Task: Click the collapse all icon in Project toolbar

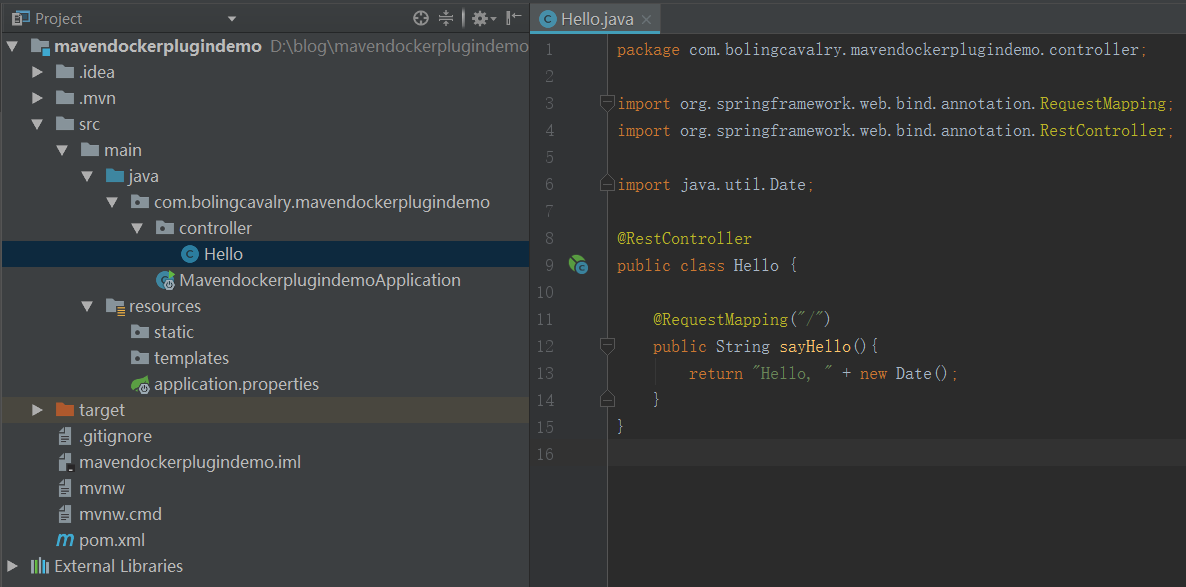Action: [x=446, y=18]
